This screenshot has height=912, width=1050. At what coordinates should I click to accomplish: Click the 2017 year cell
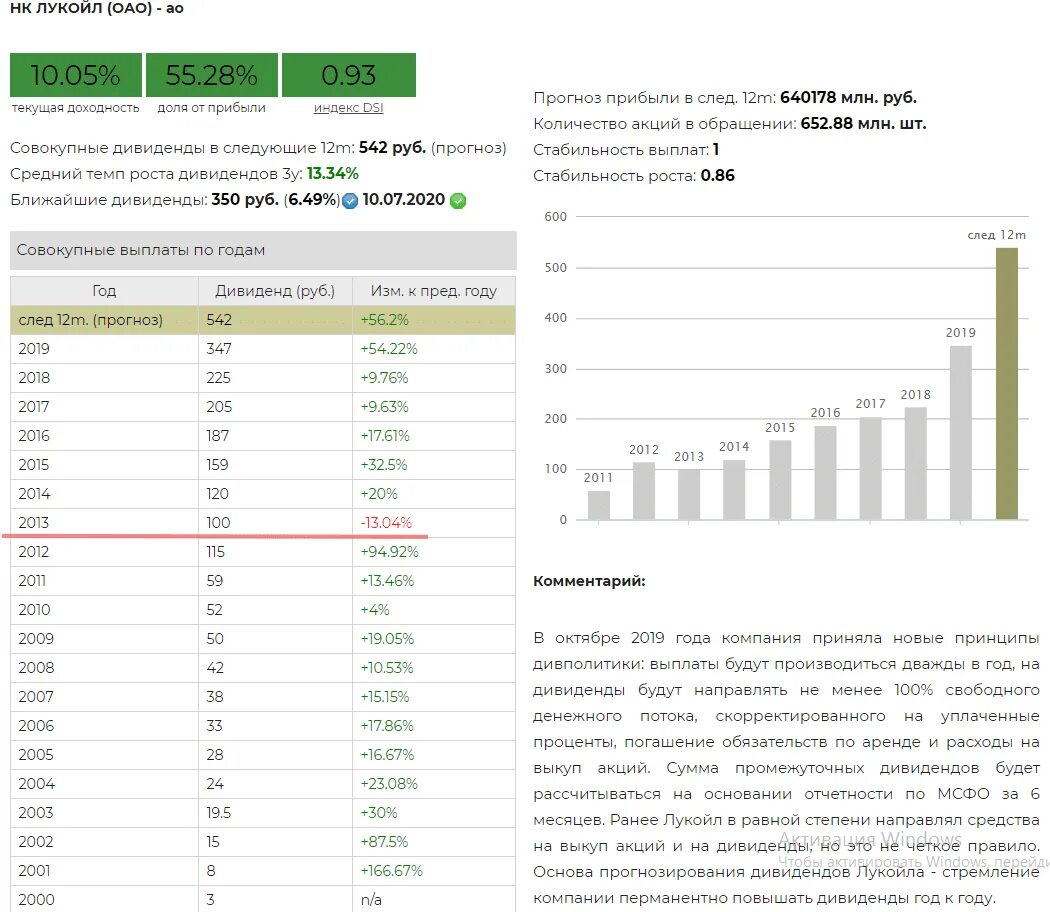coord(104,406)
